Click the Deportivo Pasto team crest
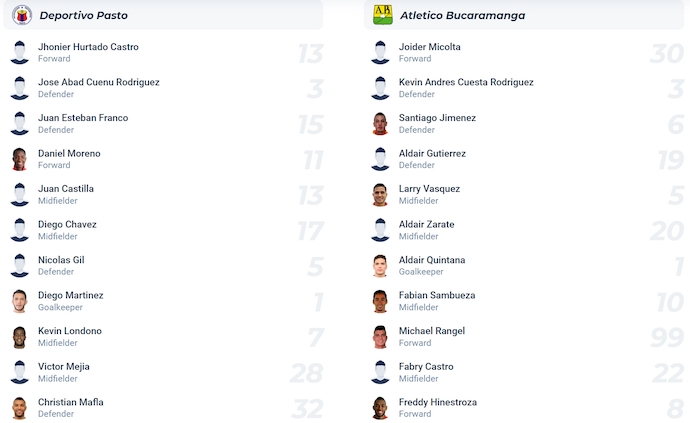 click(x=20, y=15)
